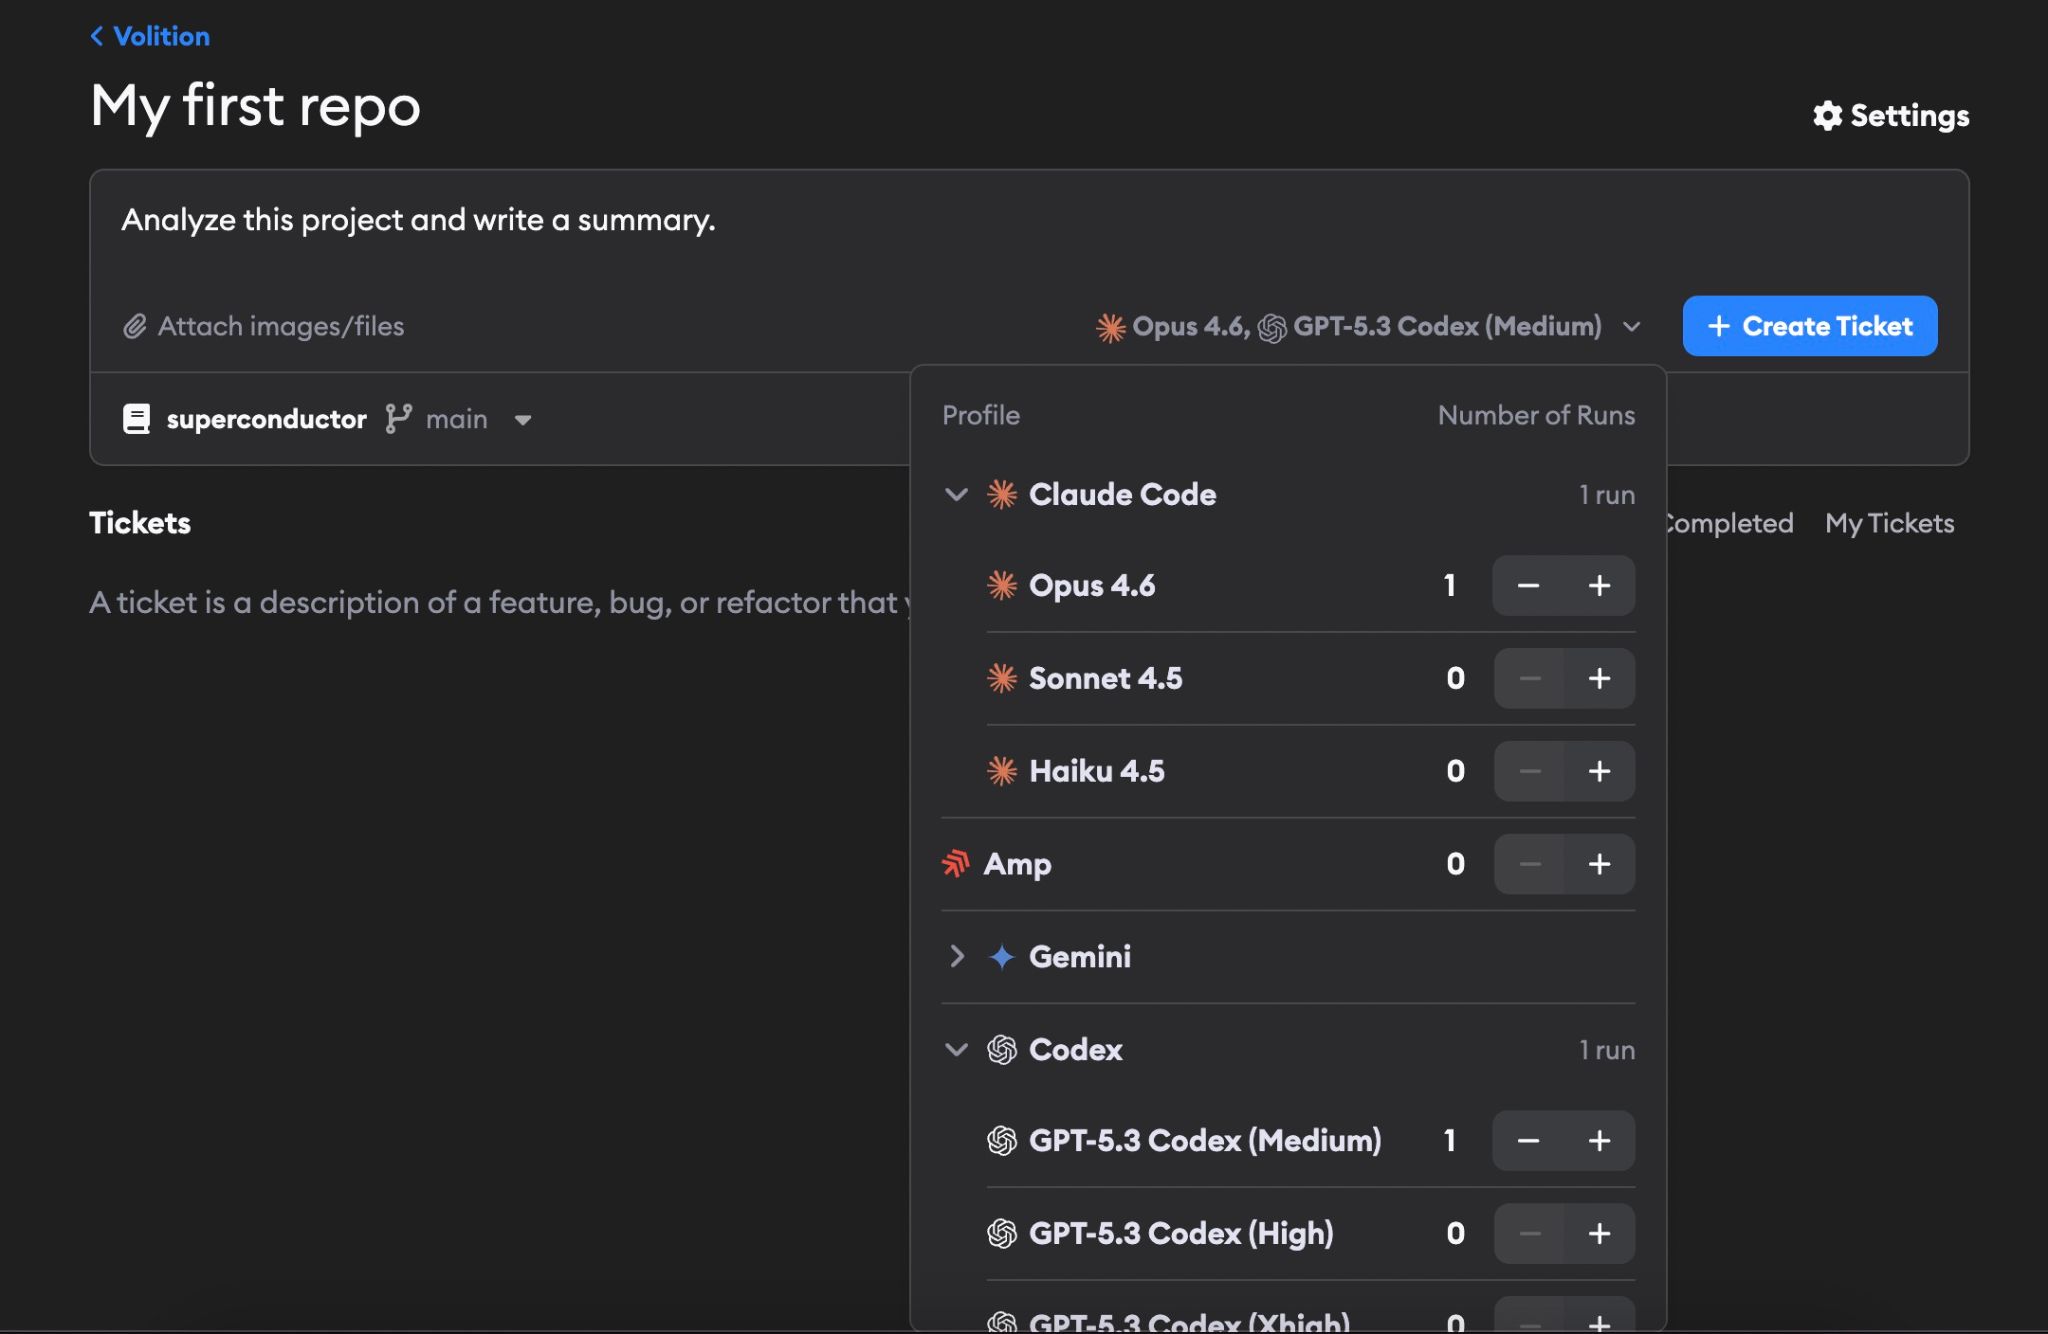
Task: Add a run for GPT-5.3 Codex (High)
Action: coord(1600,1233)
